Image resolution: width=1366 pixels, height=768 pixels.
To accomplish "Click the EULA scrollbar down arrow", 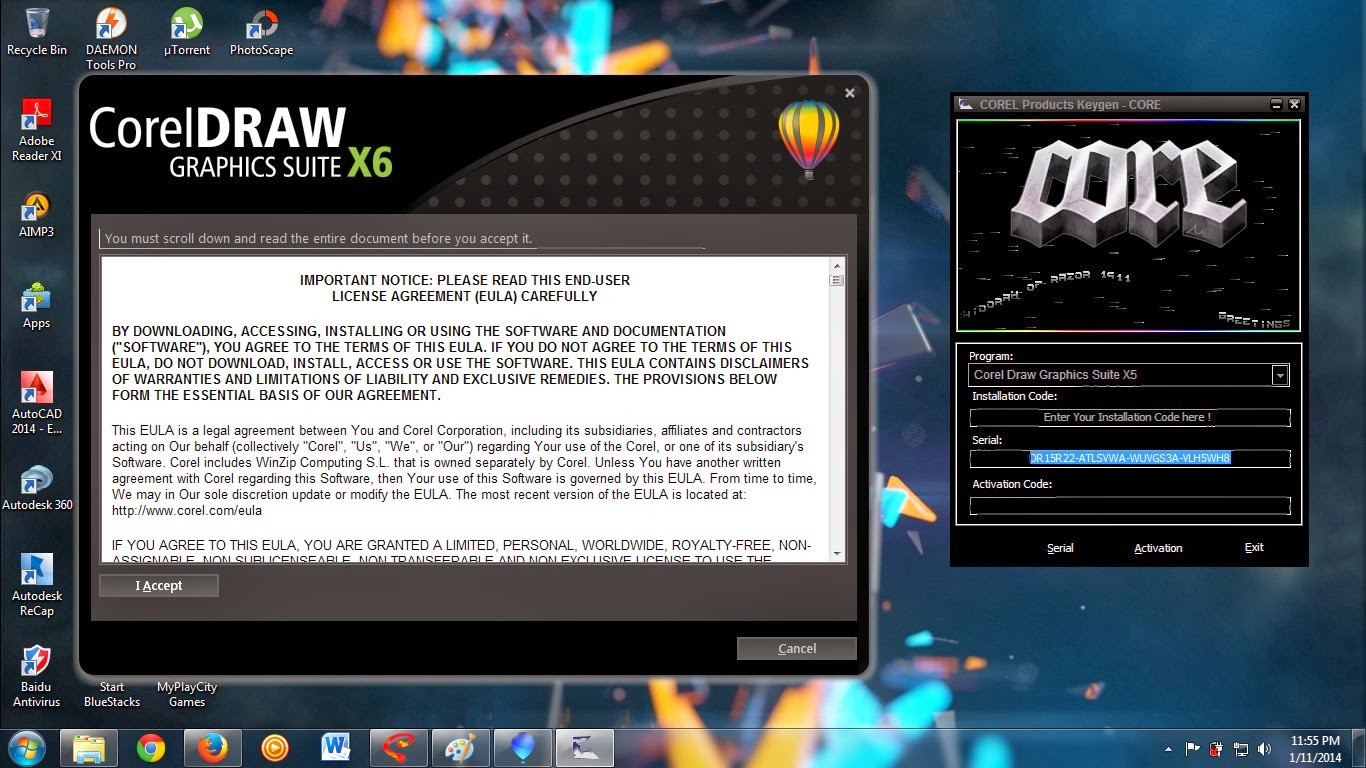I will [x=837, y=553].
